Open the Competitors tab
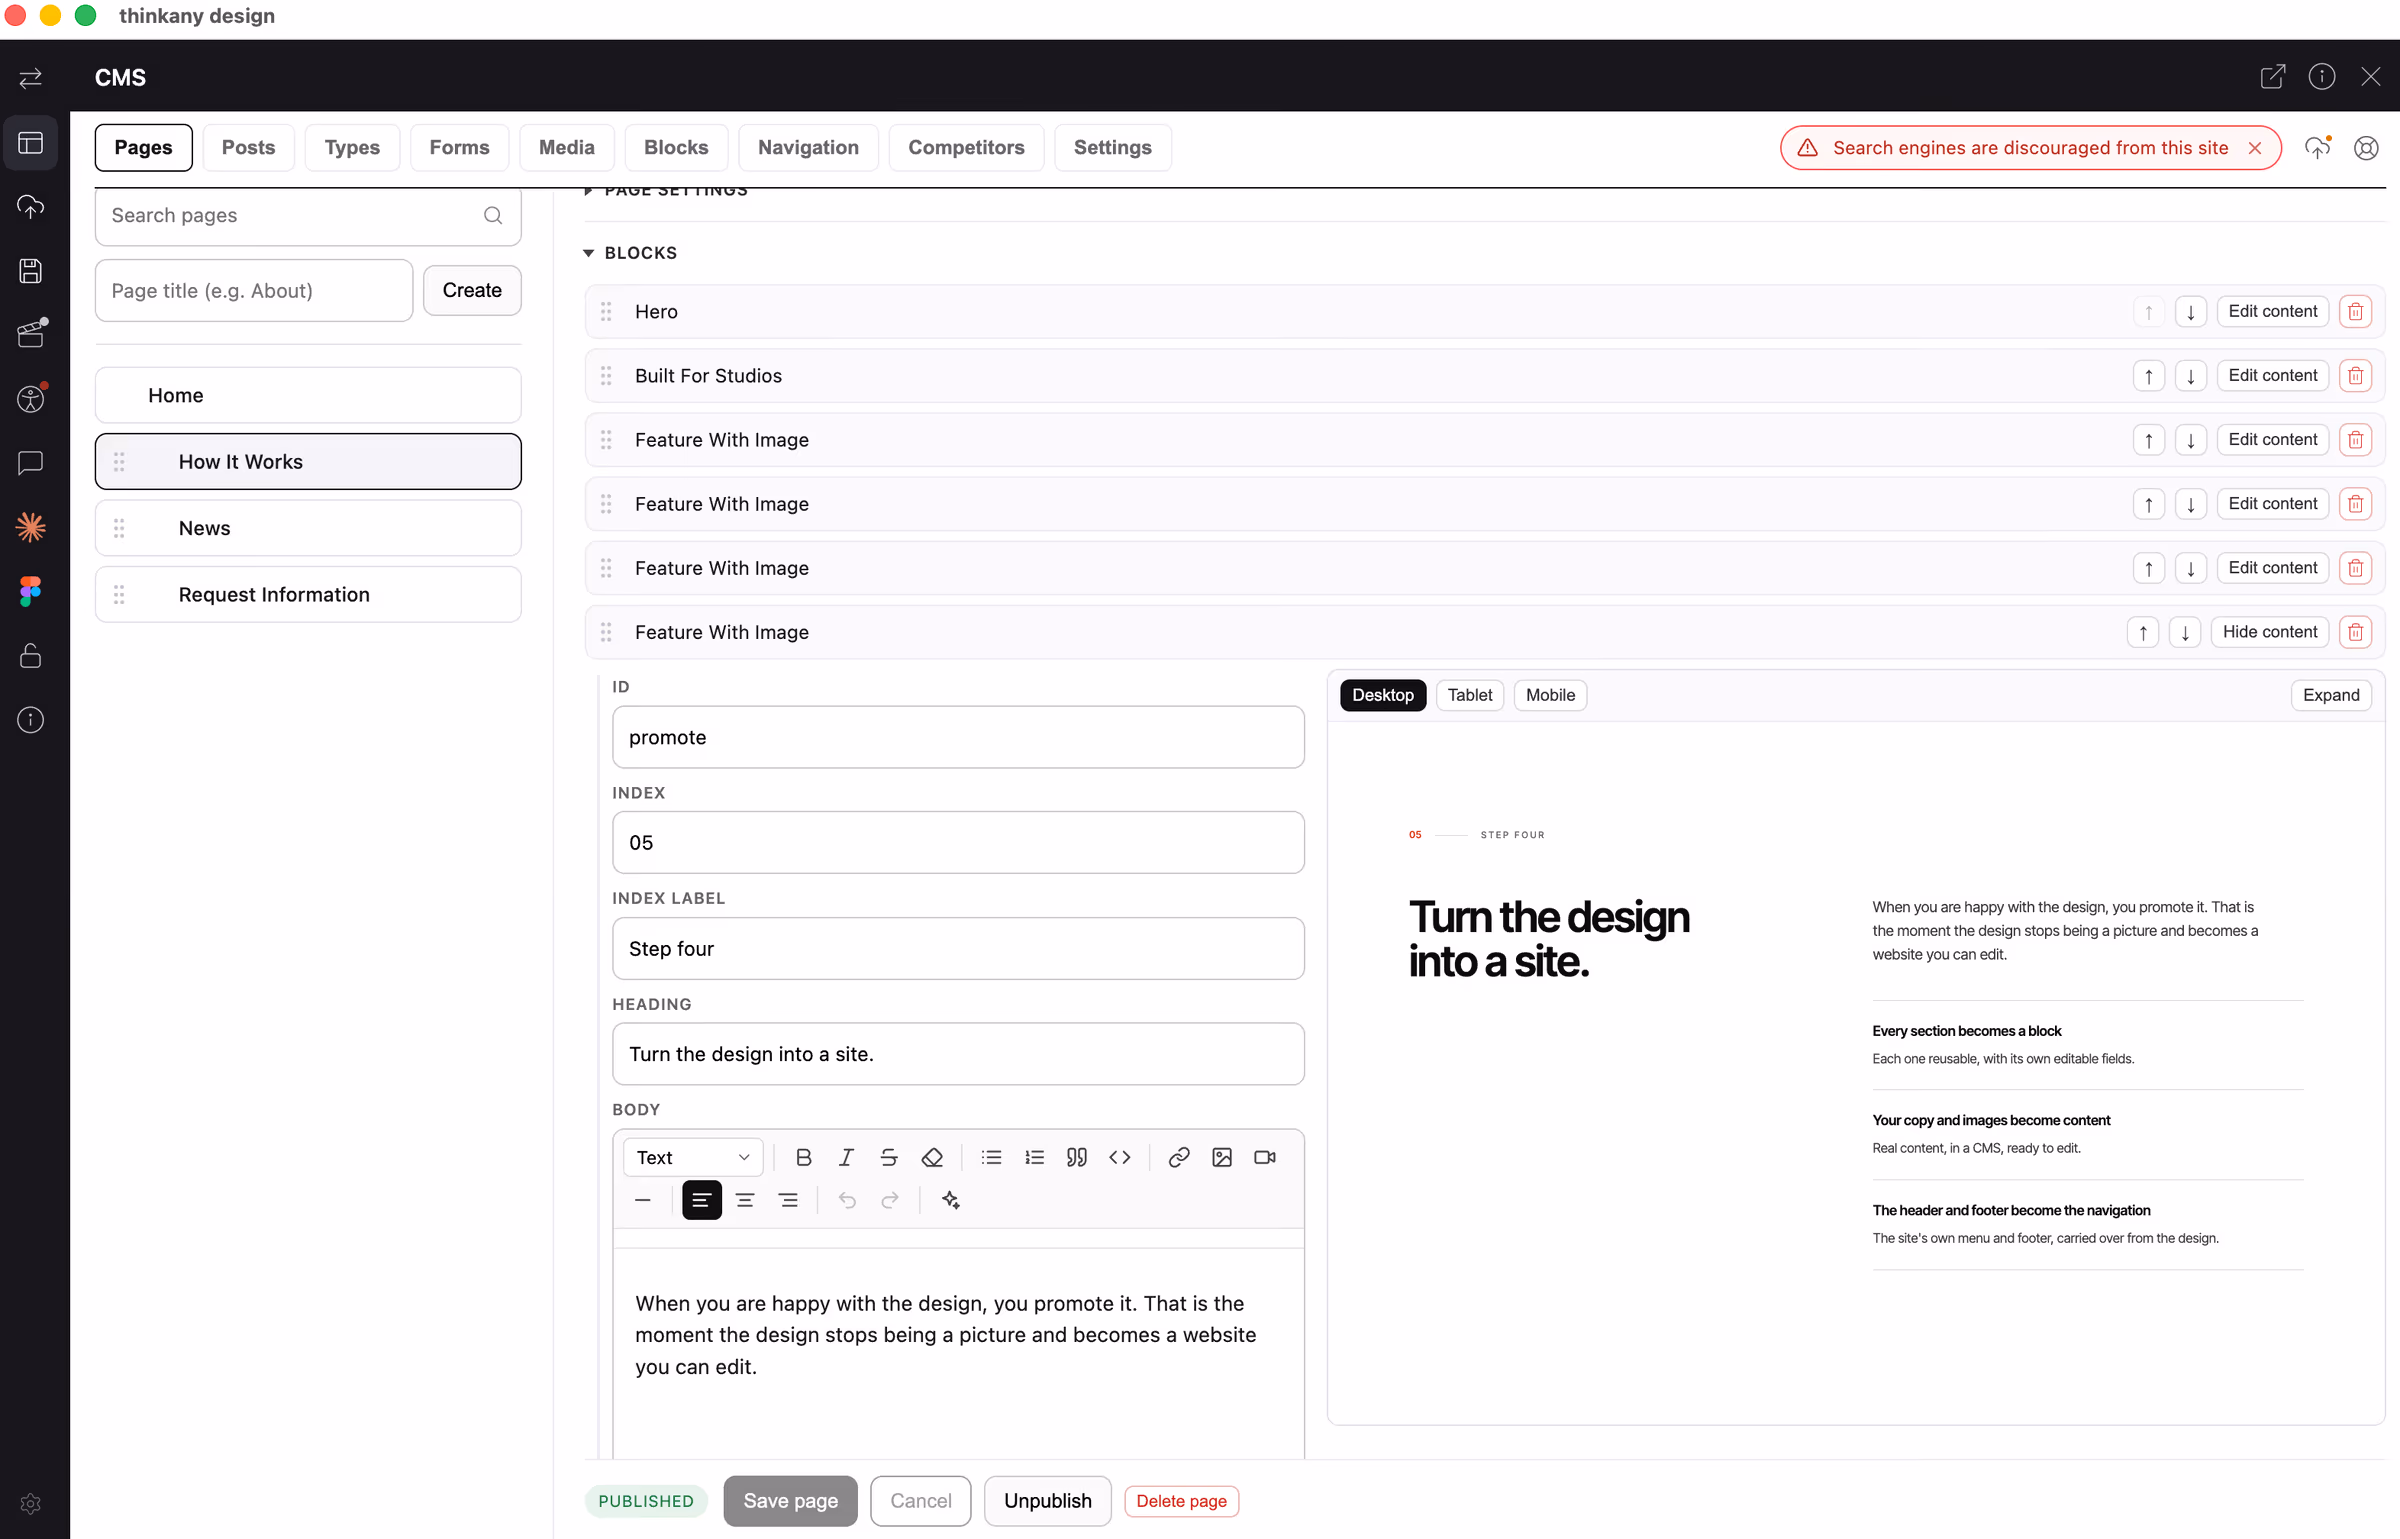This screenshot has height=1539, width=2400. [x=966, y=147]
